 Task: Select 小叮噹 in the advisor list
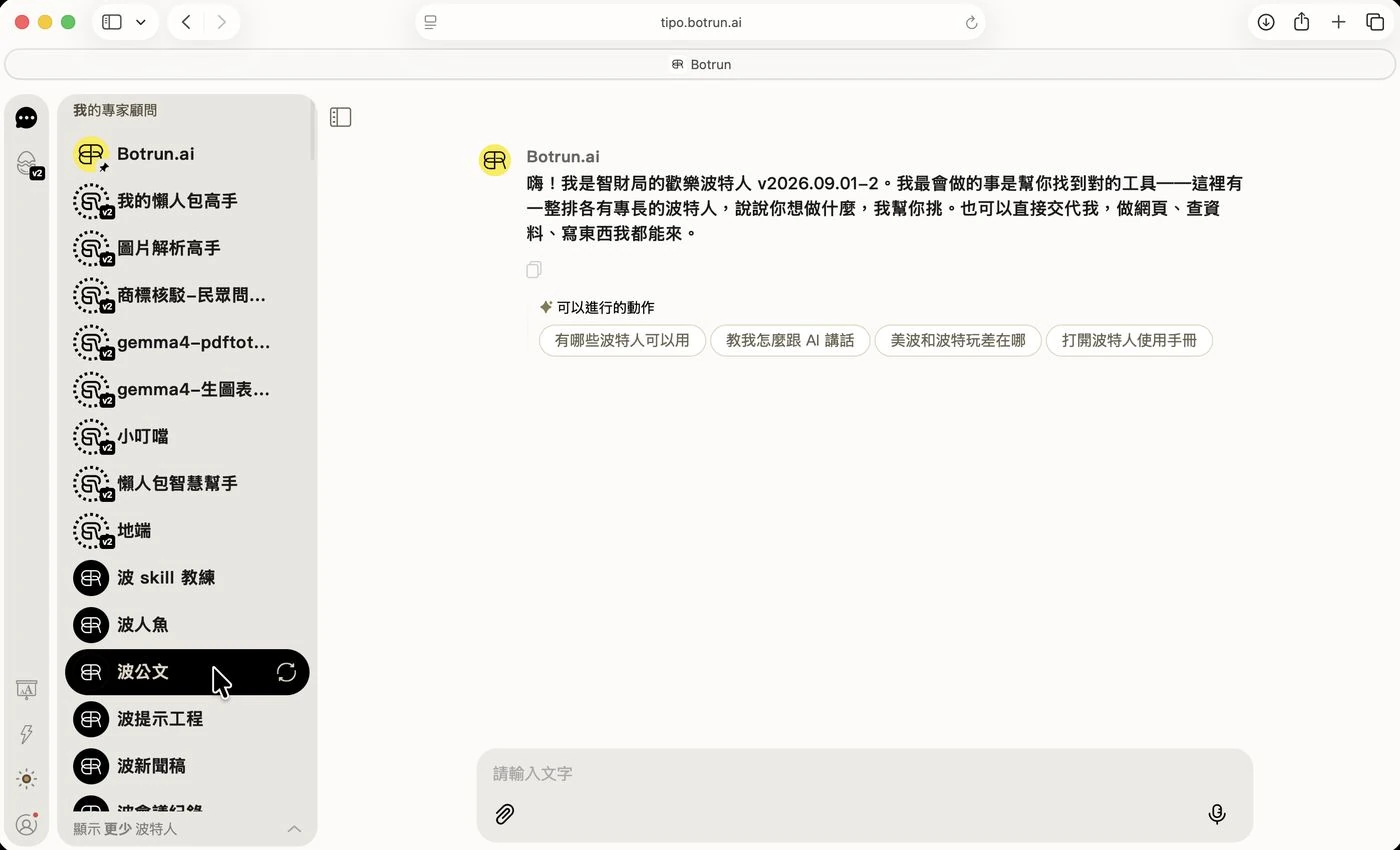pyautogui.click(x=187, y=437)
